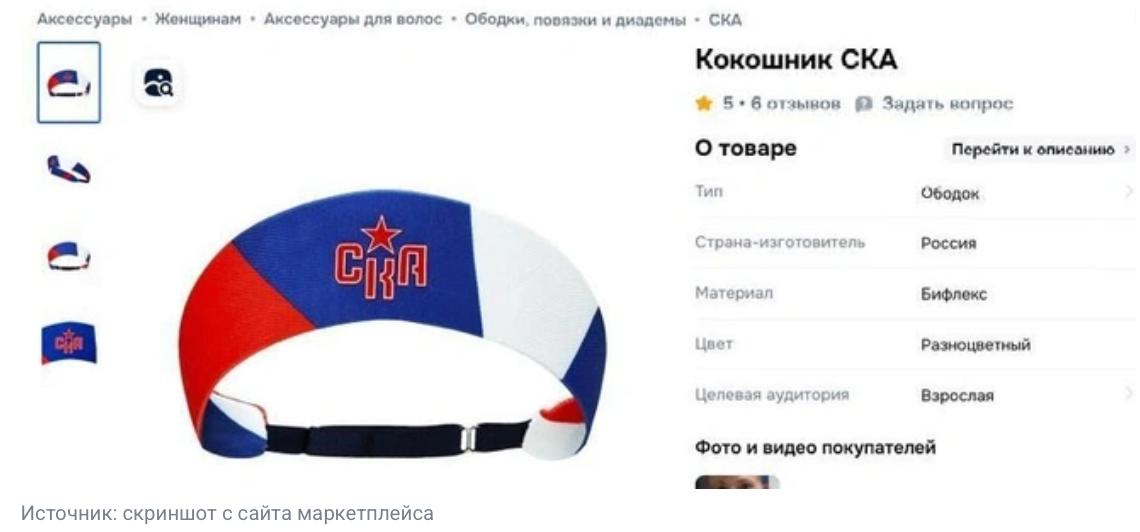Click Задать вопрос link
The image size is (1140, 532).
947,104
